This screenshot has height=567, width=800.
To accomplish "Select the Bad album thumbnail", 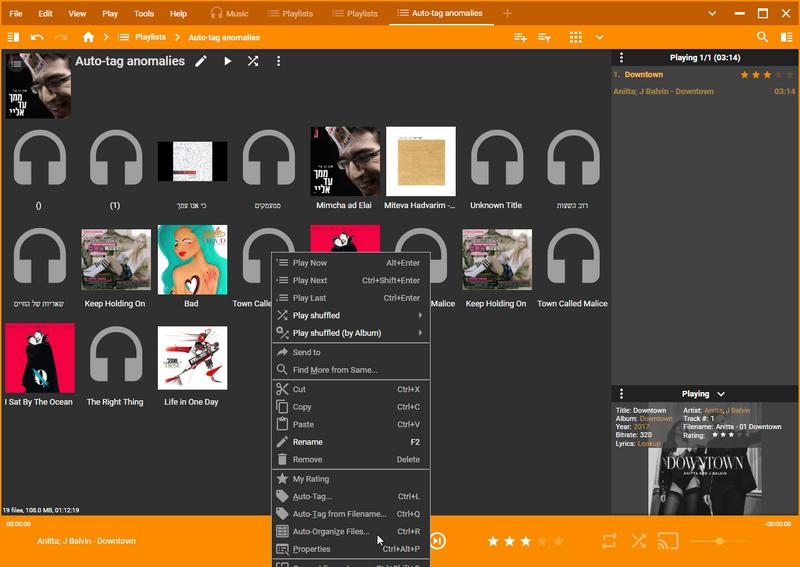I will pos(192,260).
